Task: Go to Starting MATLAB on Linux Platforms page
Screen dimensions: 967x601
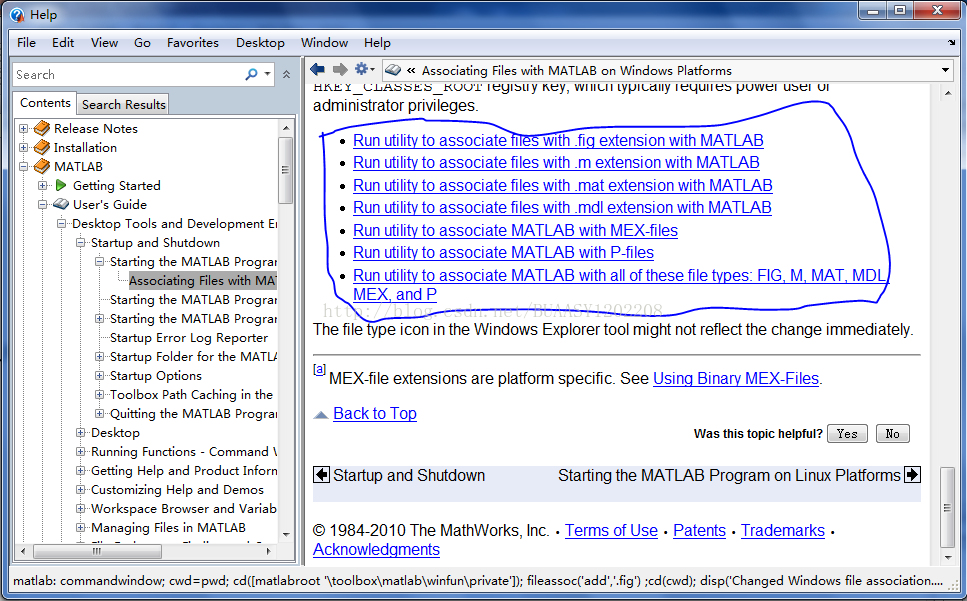Action: (729, 475)
